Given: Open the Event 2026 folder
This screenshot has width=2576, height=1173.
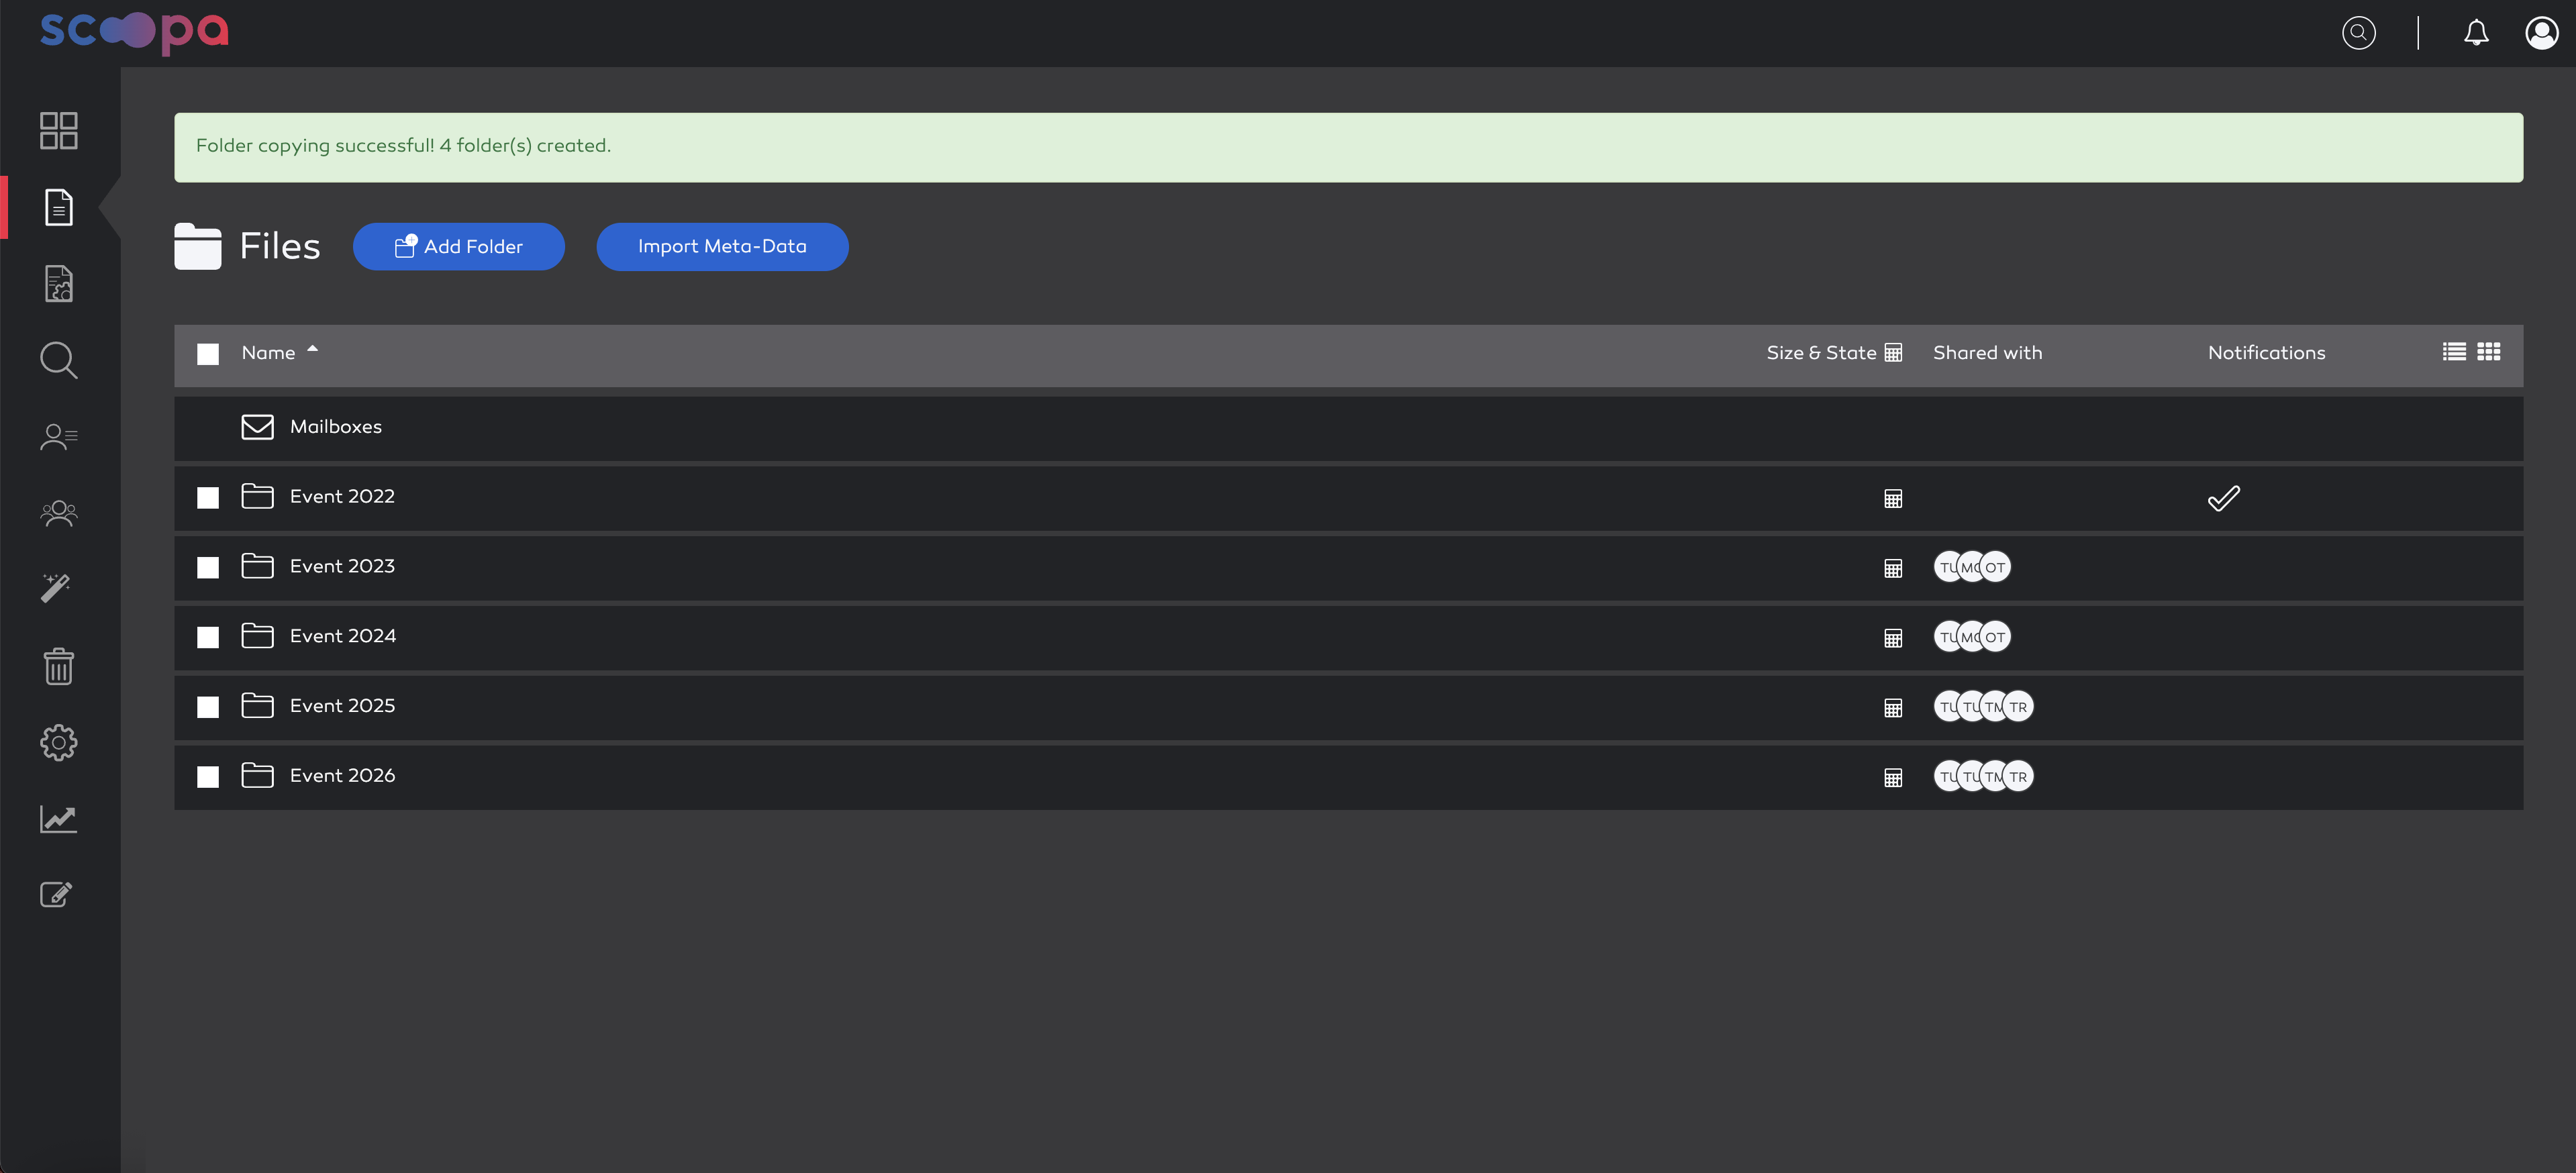Looking at the screenshot, I should click(x=342, y=776).
